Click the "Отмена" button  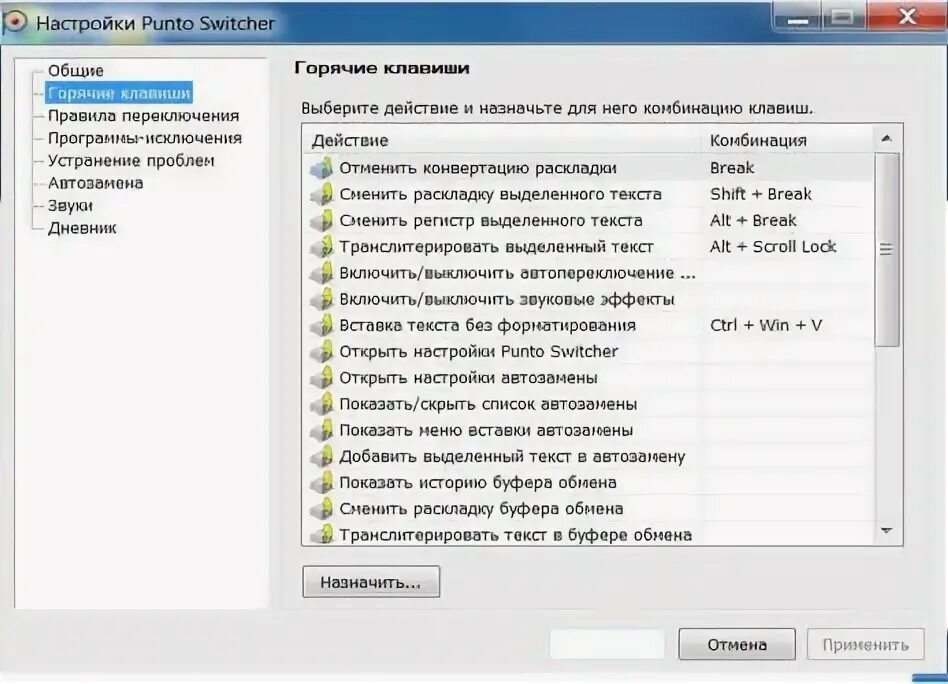(737, 645)
